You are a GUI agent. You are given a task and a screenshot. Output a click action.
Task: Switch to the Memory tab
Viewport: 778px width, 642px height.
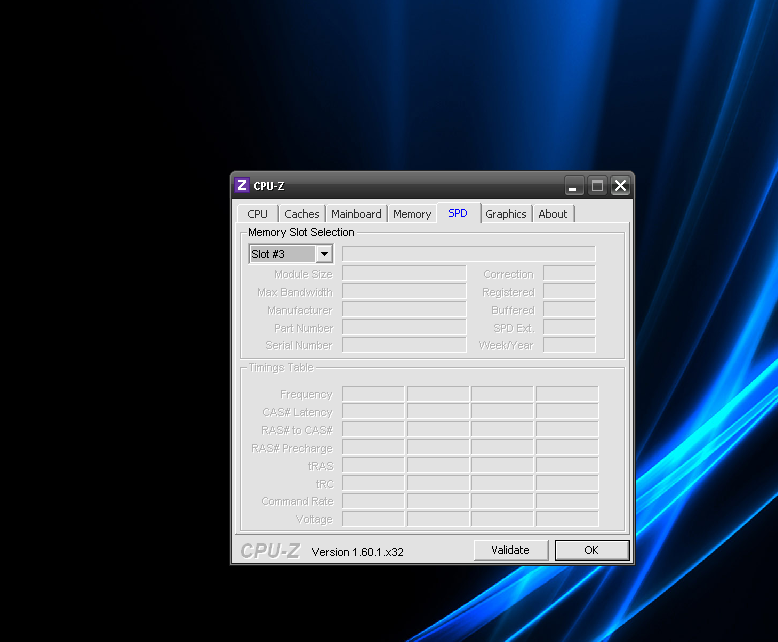[x=412, y=214]
